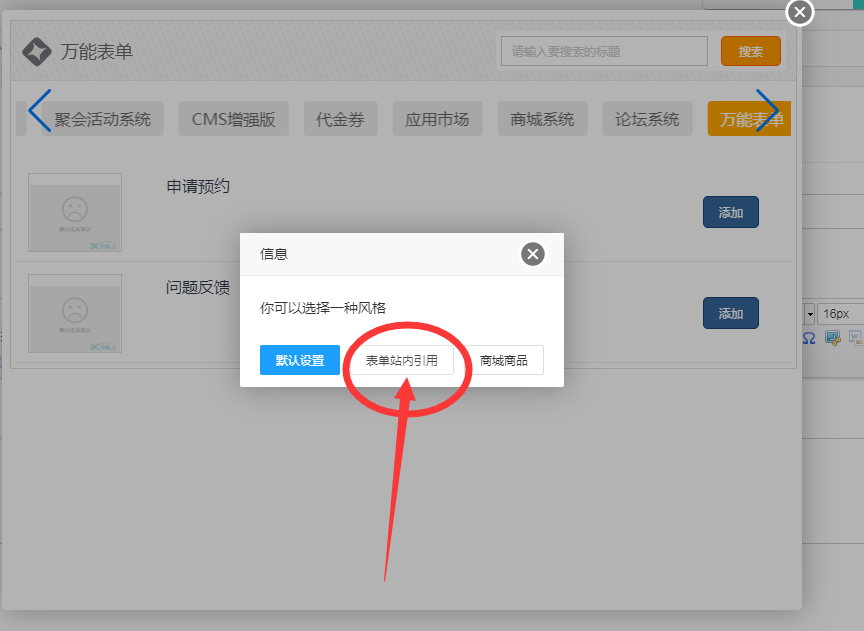864x631 pixels.
Task: Close the 信息 dialog
Action: pyautogui.click(x=533, y=254)
